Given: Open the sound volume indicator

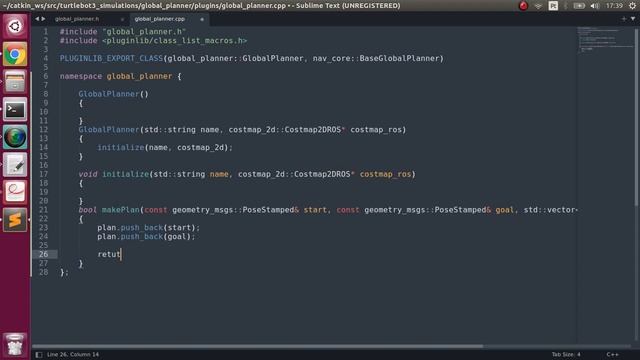Looking at the screenshot, I should (595, 6).
